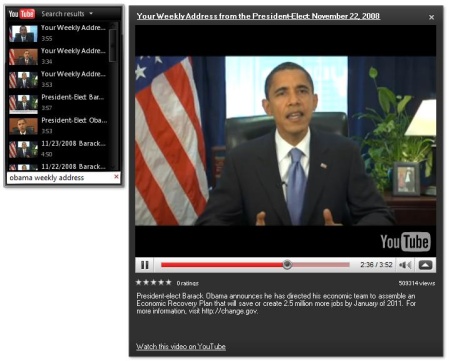Select first result thumbnail with 3:55 duration
The image size is (450, 361).
pos(23,34)
